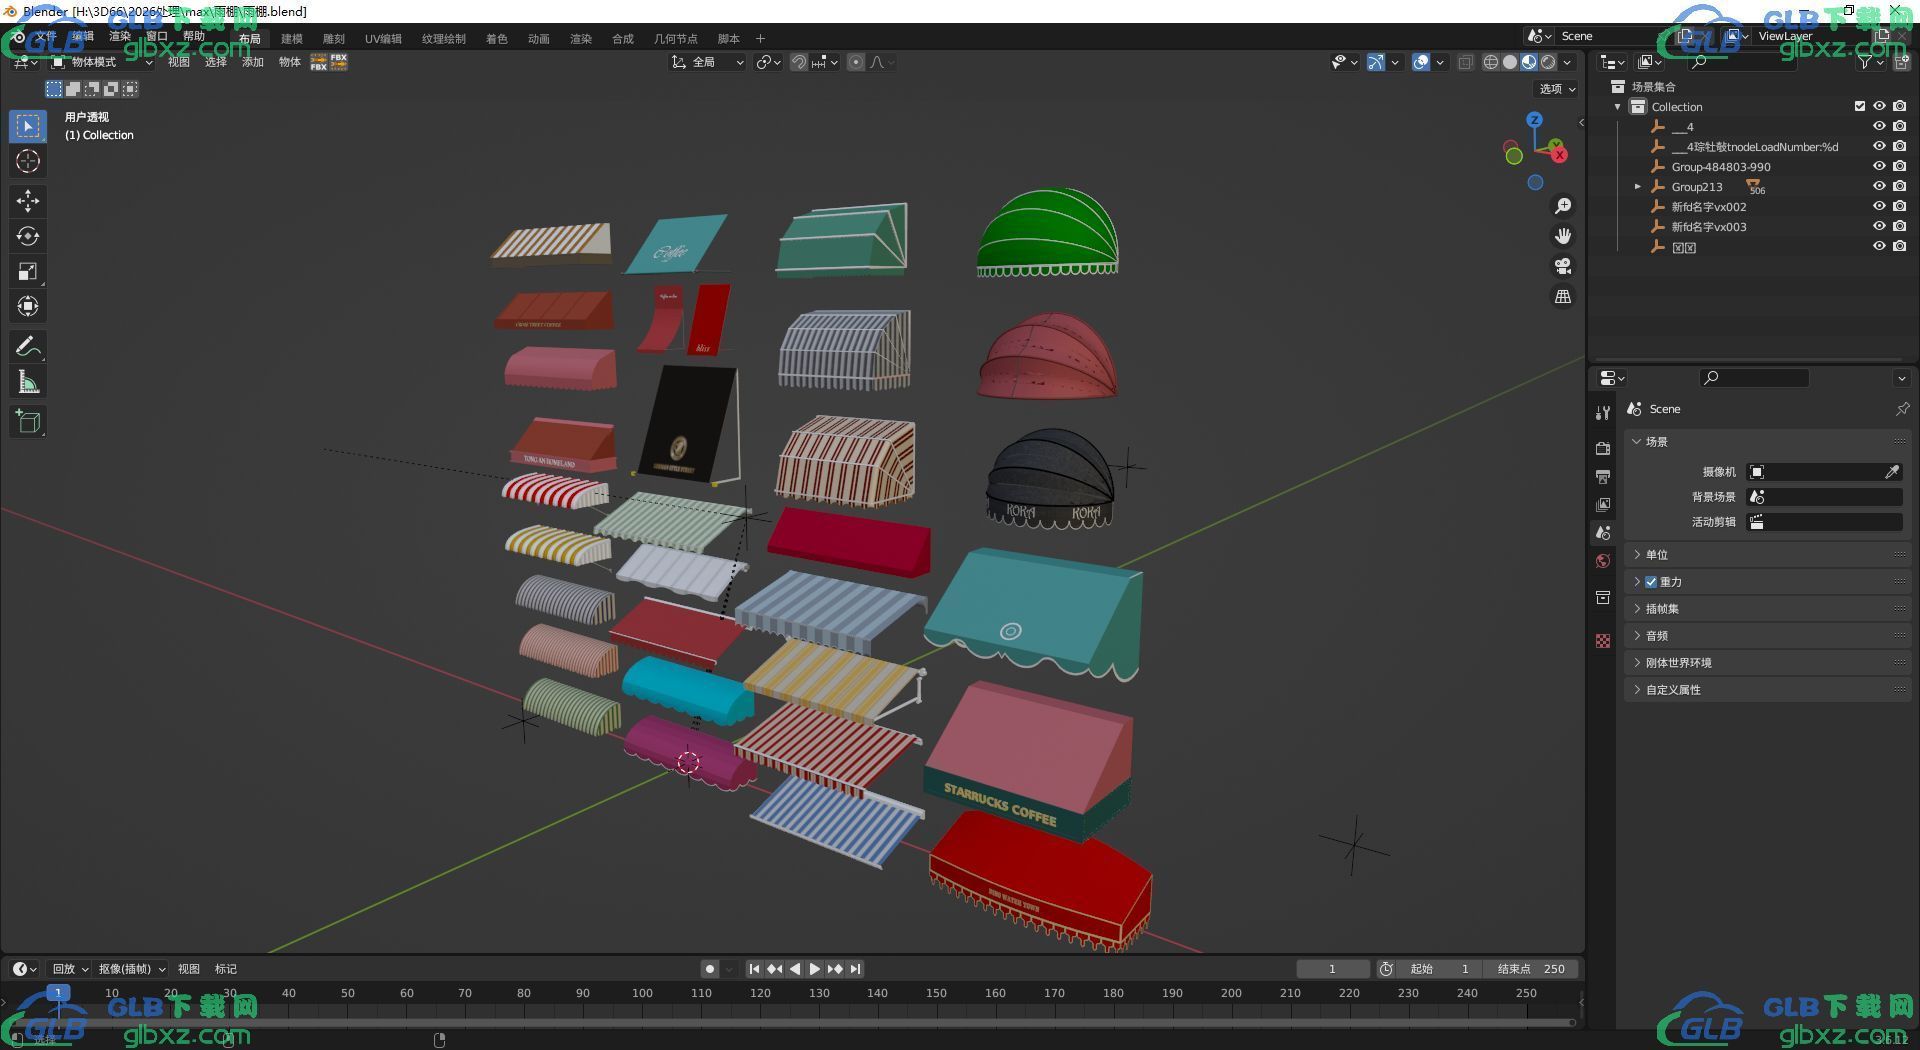Open the 添加 add menu

(253, 62)
